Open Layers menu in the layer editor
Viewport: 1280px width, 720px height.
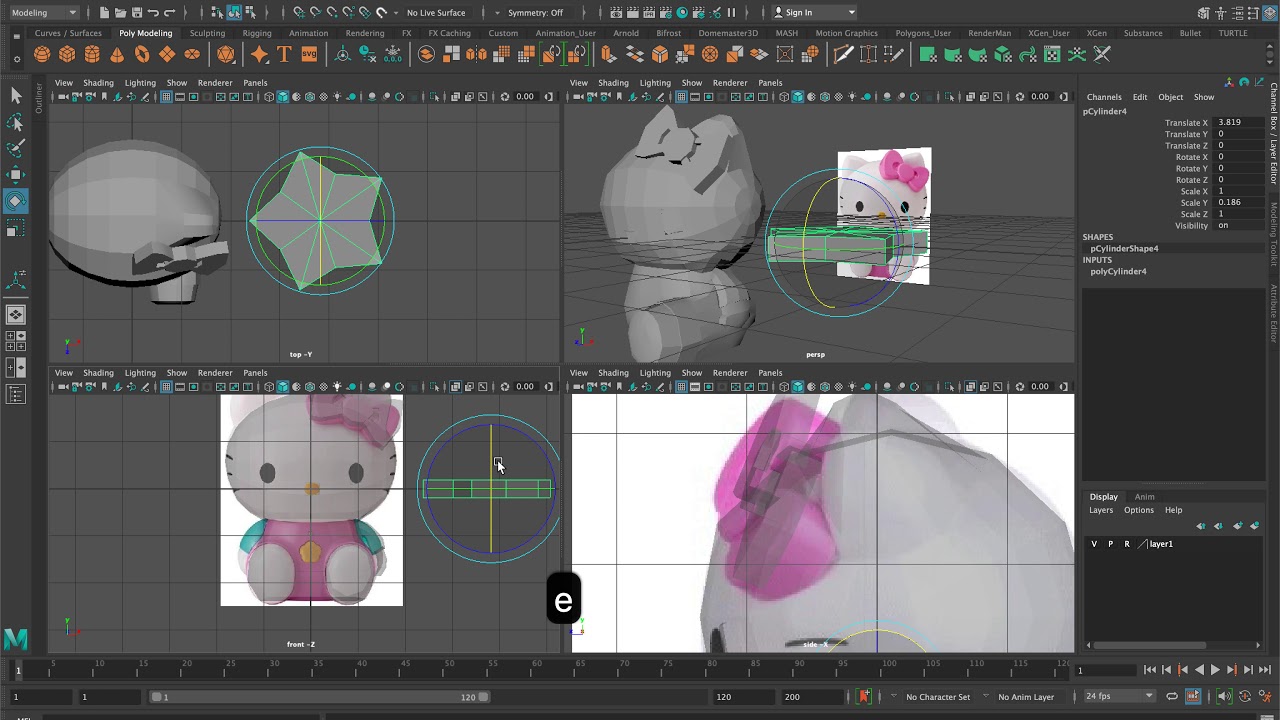coord(1101,510)
